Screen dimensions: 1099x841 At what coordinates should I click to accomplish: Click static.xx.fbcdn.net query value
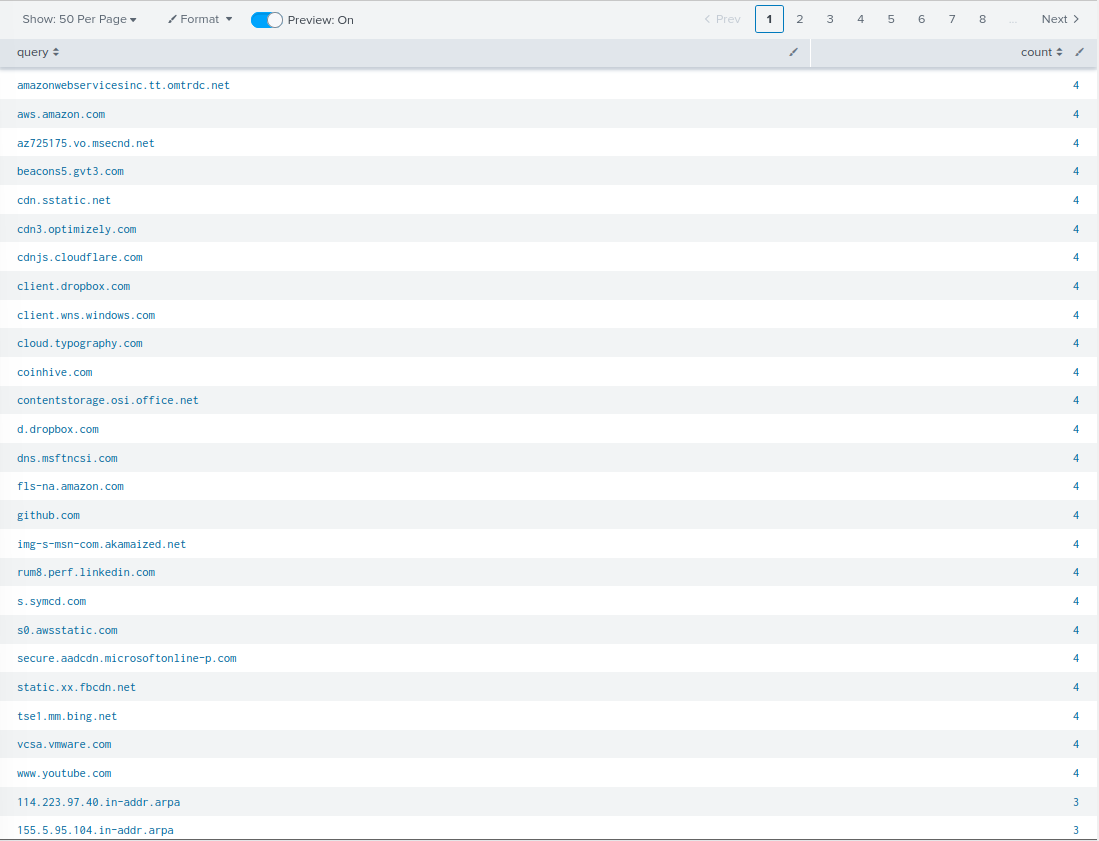(x=76, y=688)
